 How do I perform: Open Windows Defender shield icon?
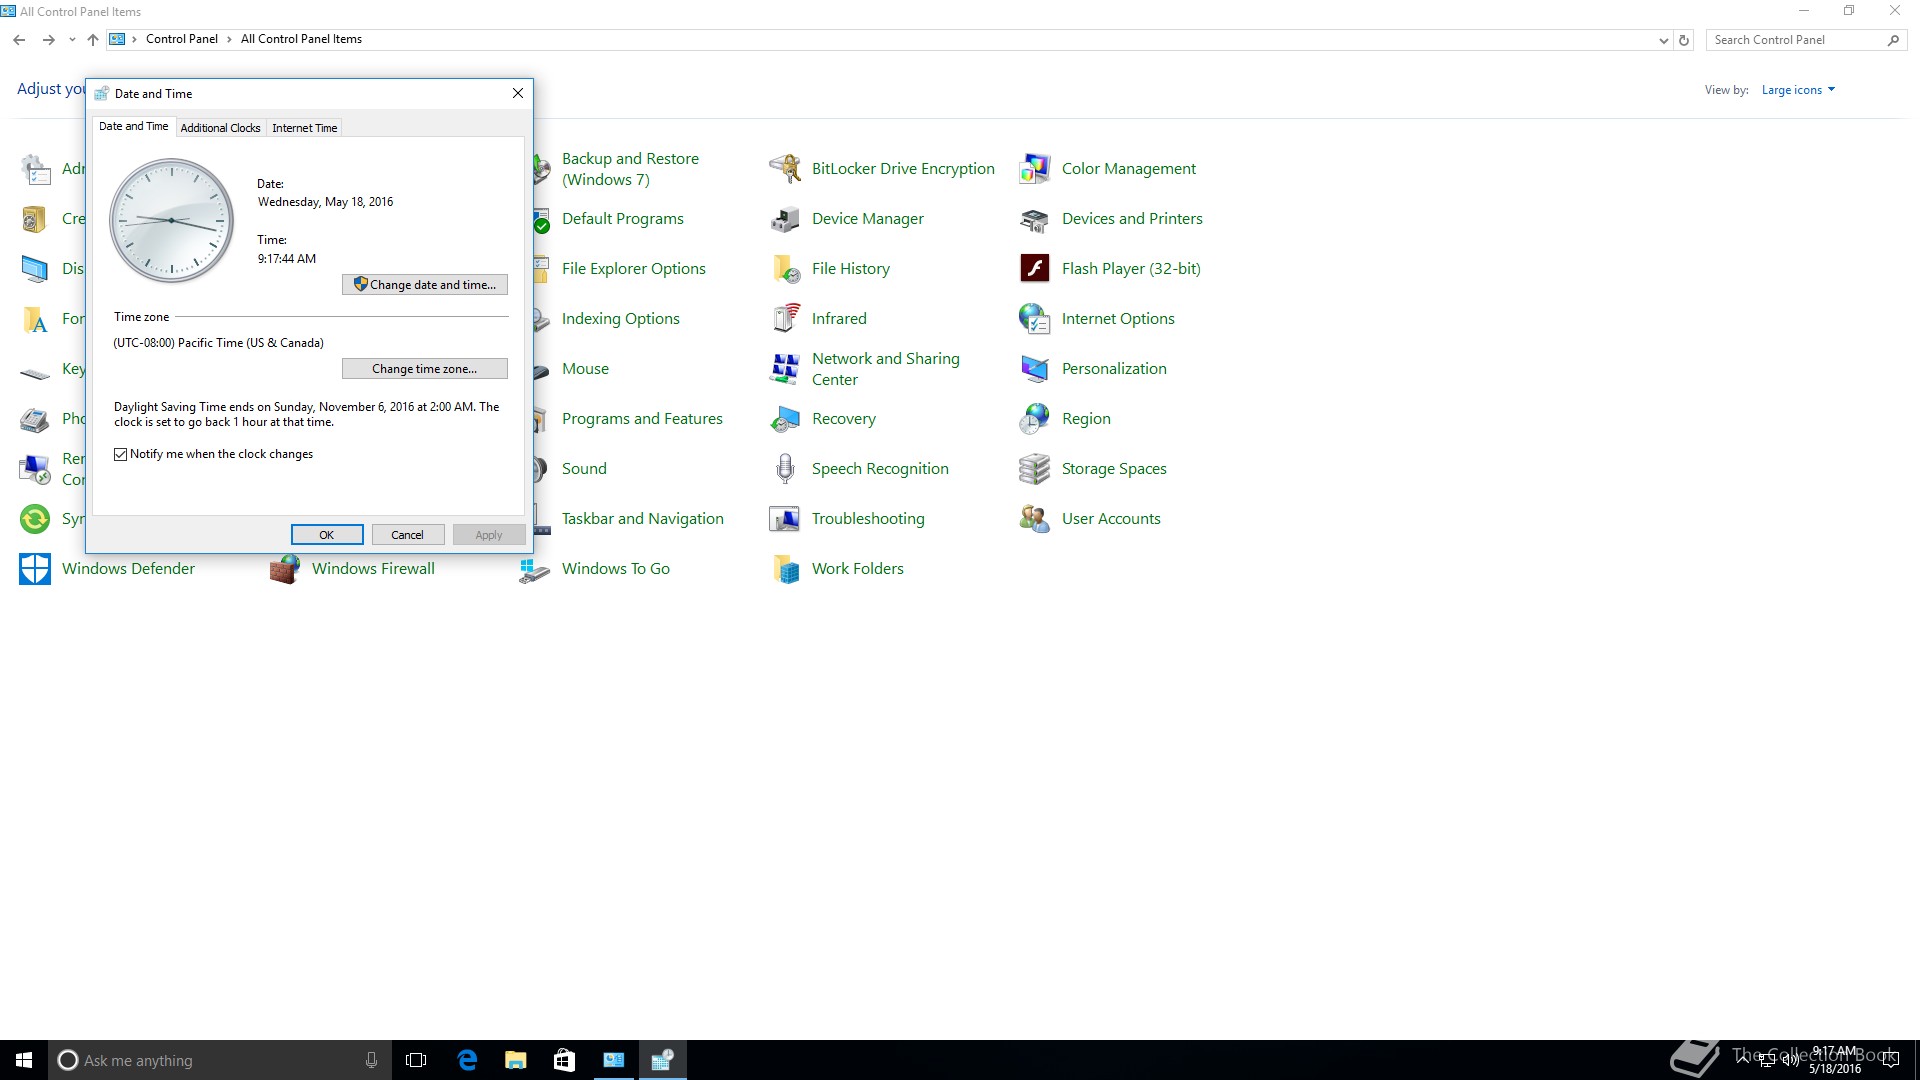click(35, 569)
